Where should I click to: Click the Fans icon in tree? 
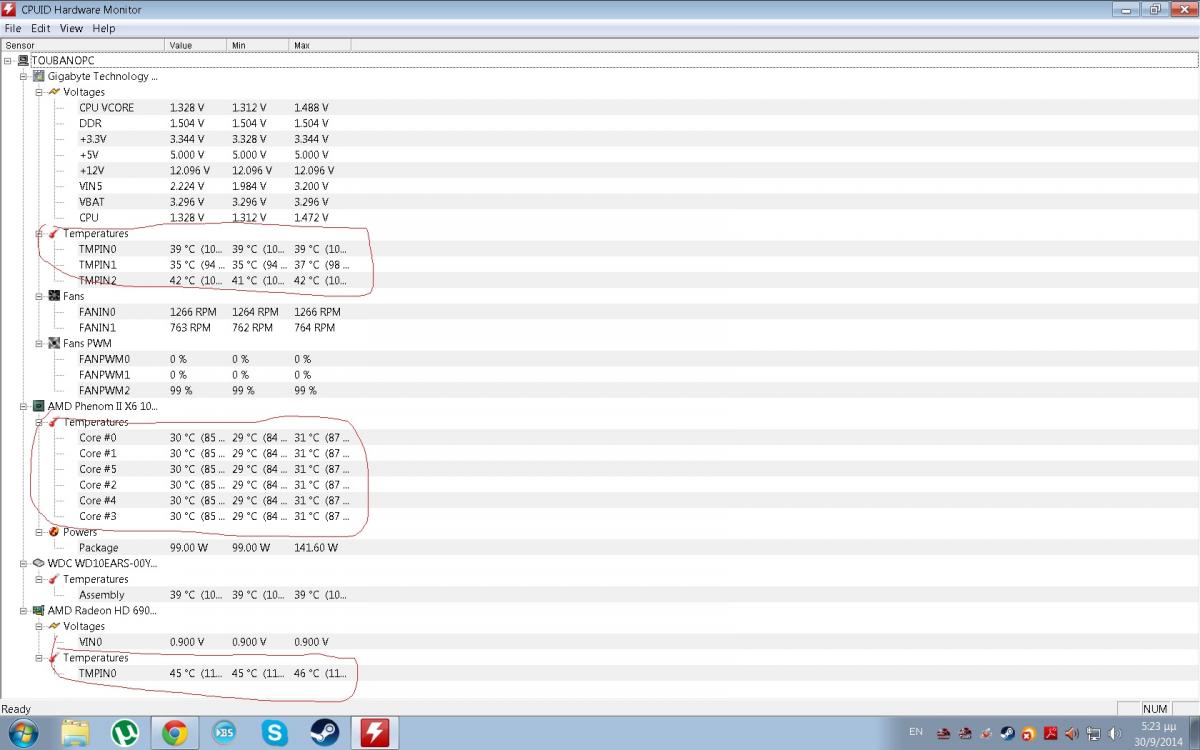click(x=54, y=296)
